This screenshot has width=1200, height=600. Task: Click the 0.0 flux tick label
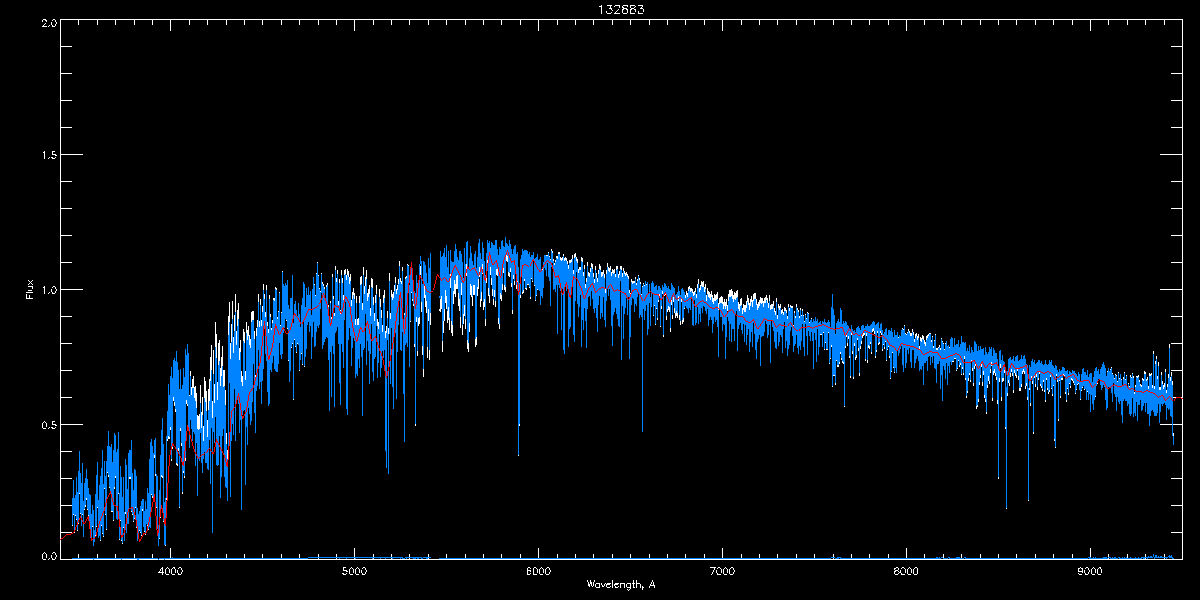click(48, 556)
